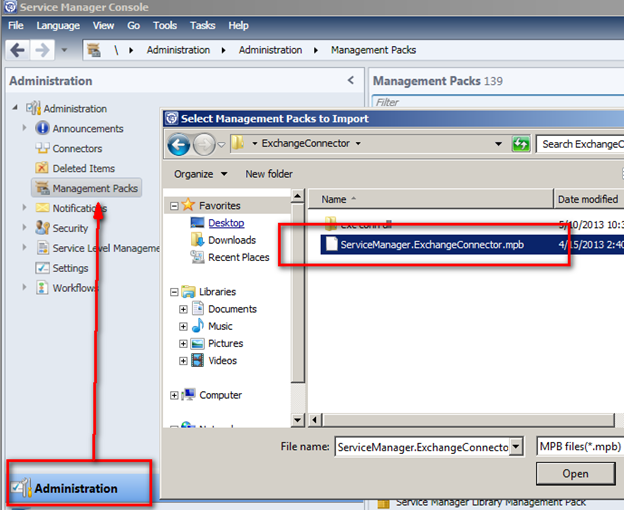Select the Videos library icon
The height and width of the screenshot is (510, 624).
pyautogui.click(x=198, y=360)
